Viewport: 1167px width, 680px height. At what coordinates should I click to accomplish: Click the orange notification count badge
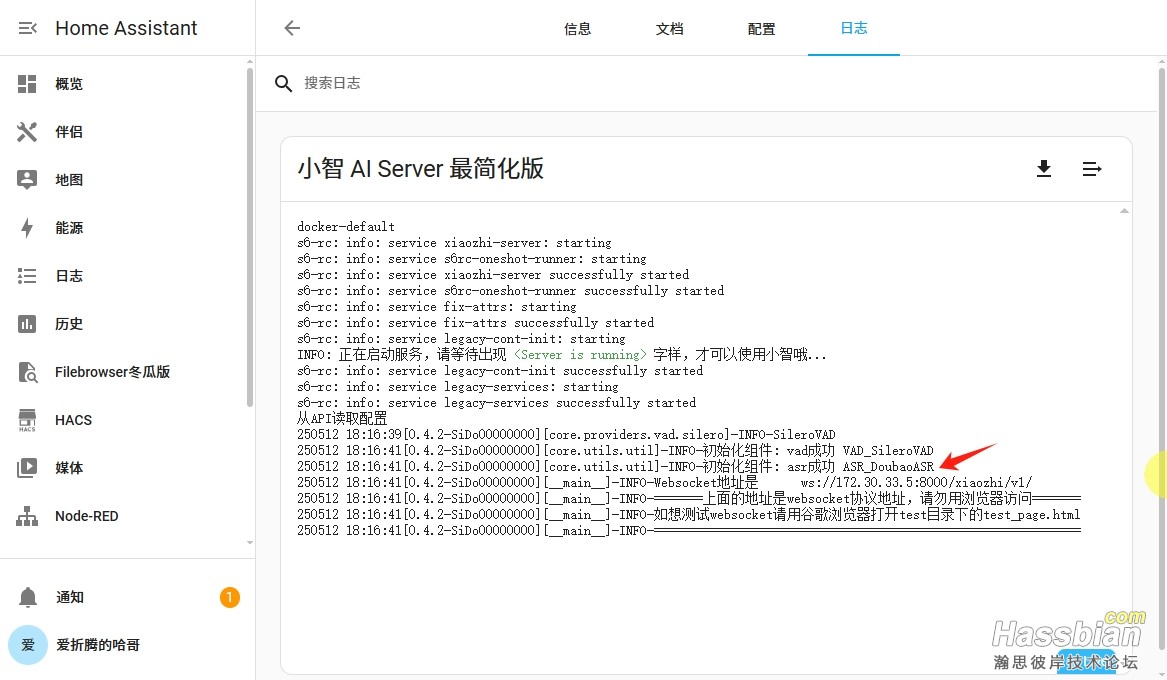coord(229,597)
